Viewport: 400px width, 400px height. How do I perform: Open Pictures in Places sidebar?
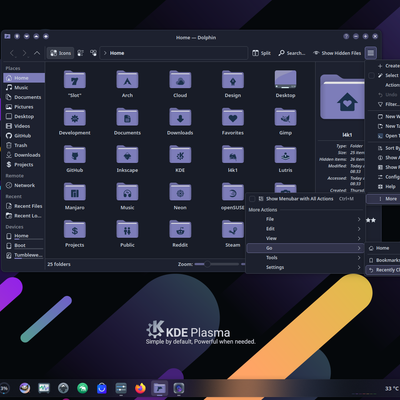24,107
